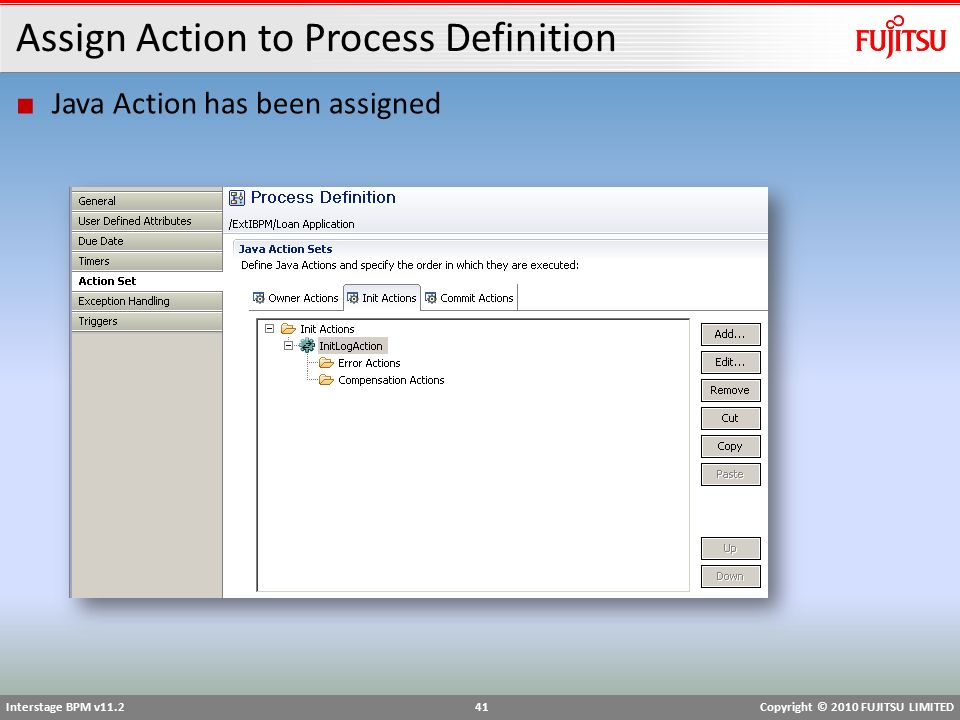960x720 pixels.
Task: Select the Init Actions root tree item
Action: (327, 329)
